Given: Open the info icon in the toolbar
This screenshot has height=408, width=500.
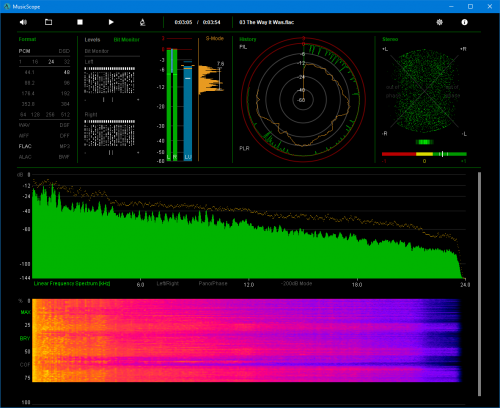Looking at the screenshot, I should click(464, 22).
